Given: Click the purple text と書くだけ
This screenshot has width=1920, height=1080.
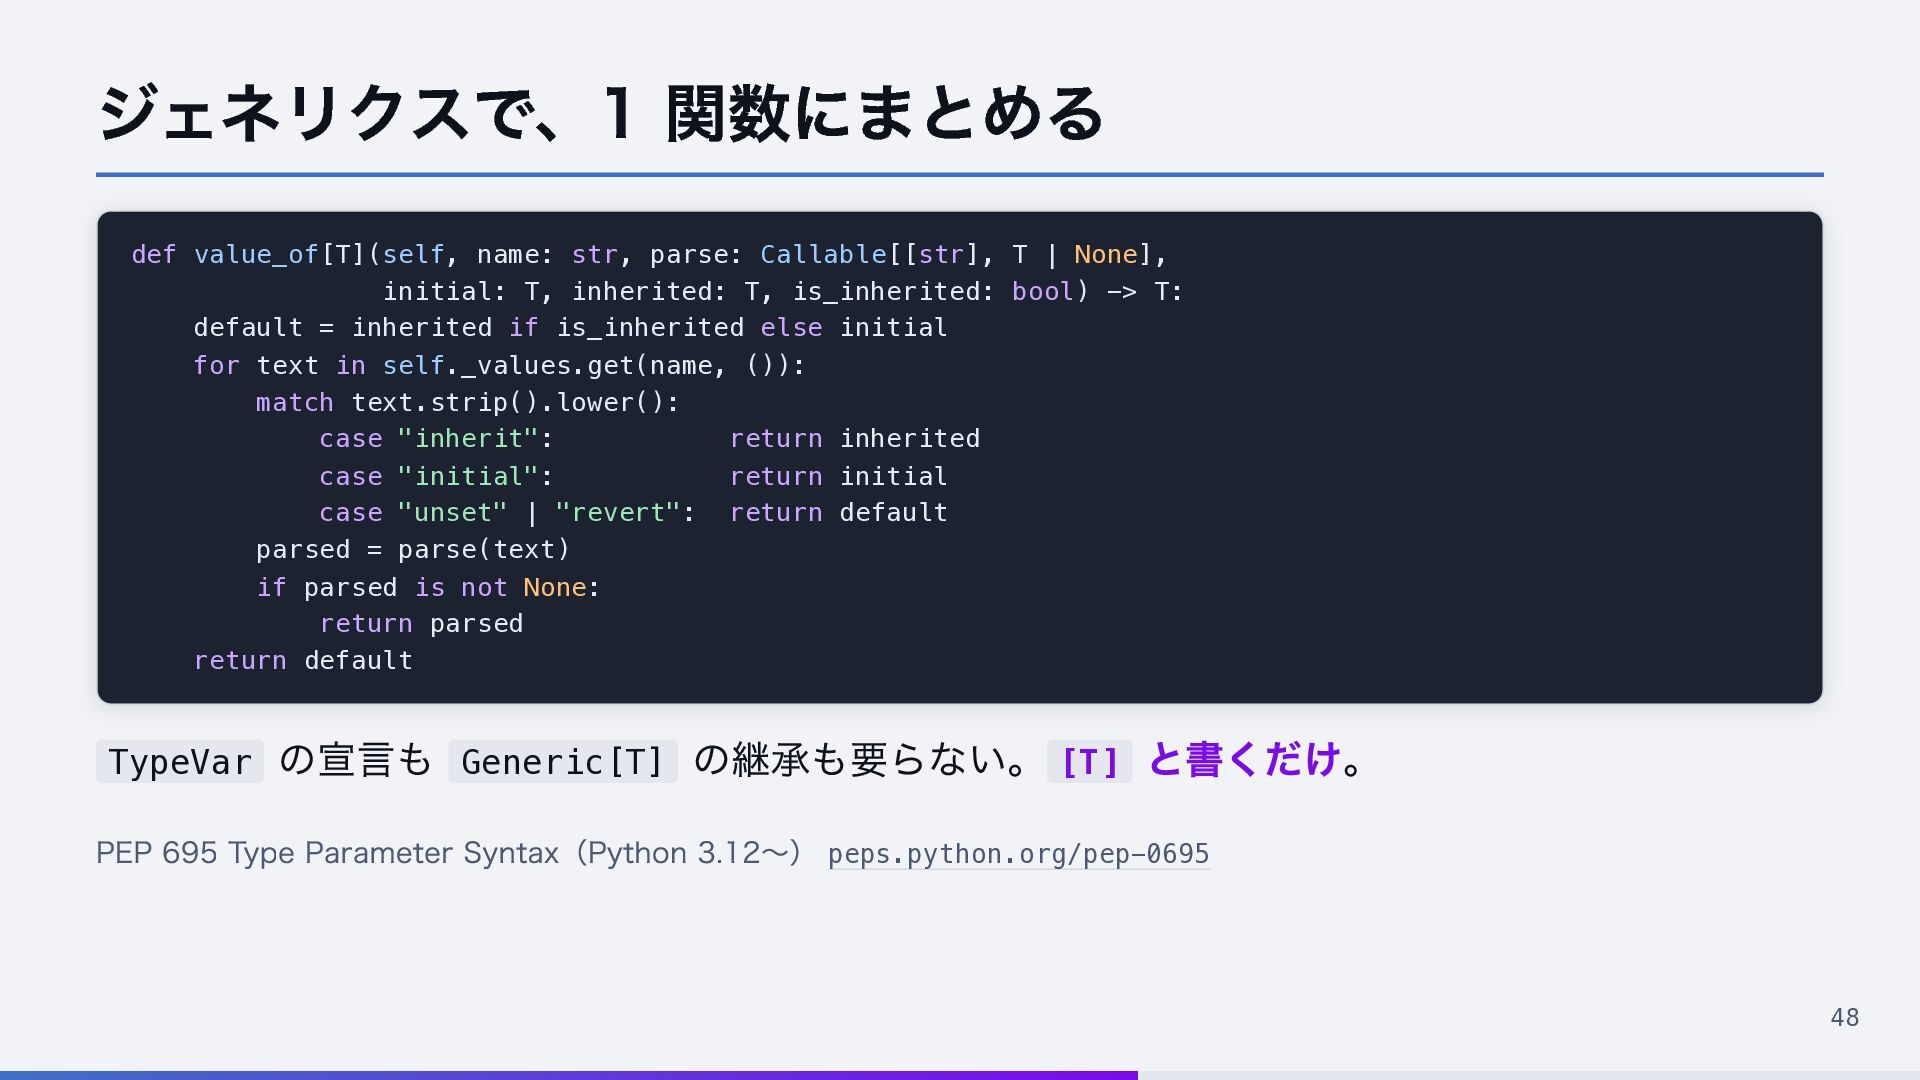Looking at the screenshot, I should [x=1244, y=760].
